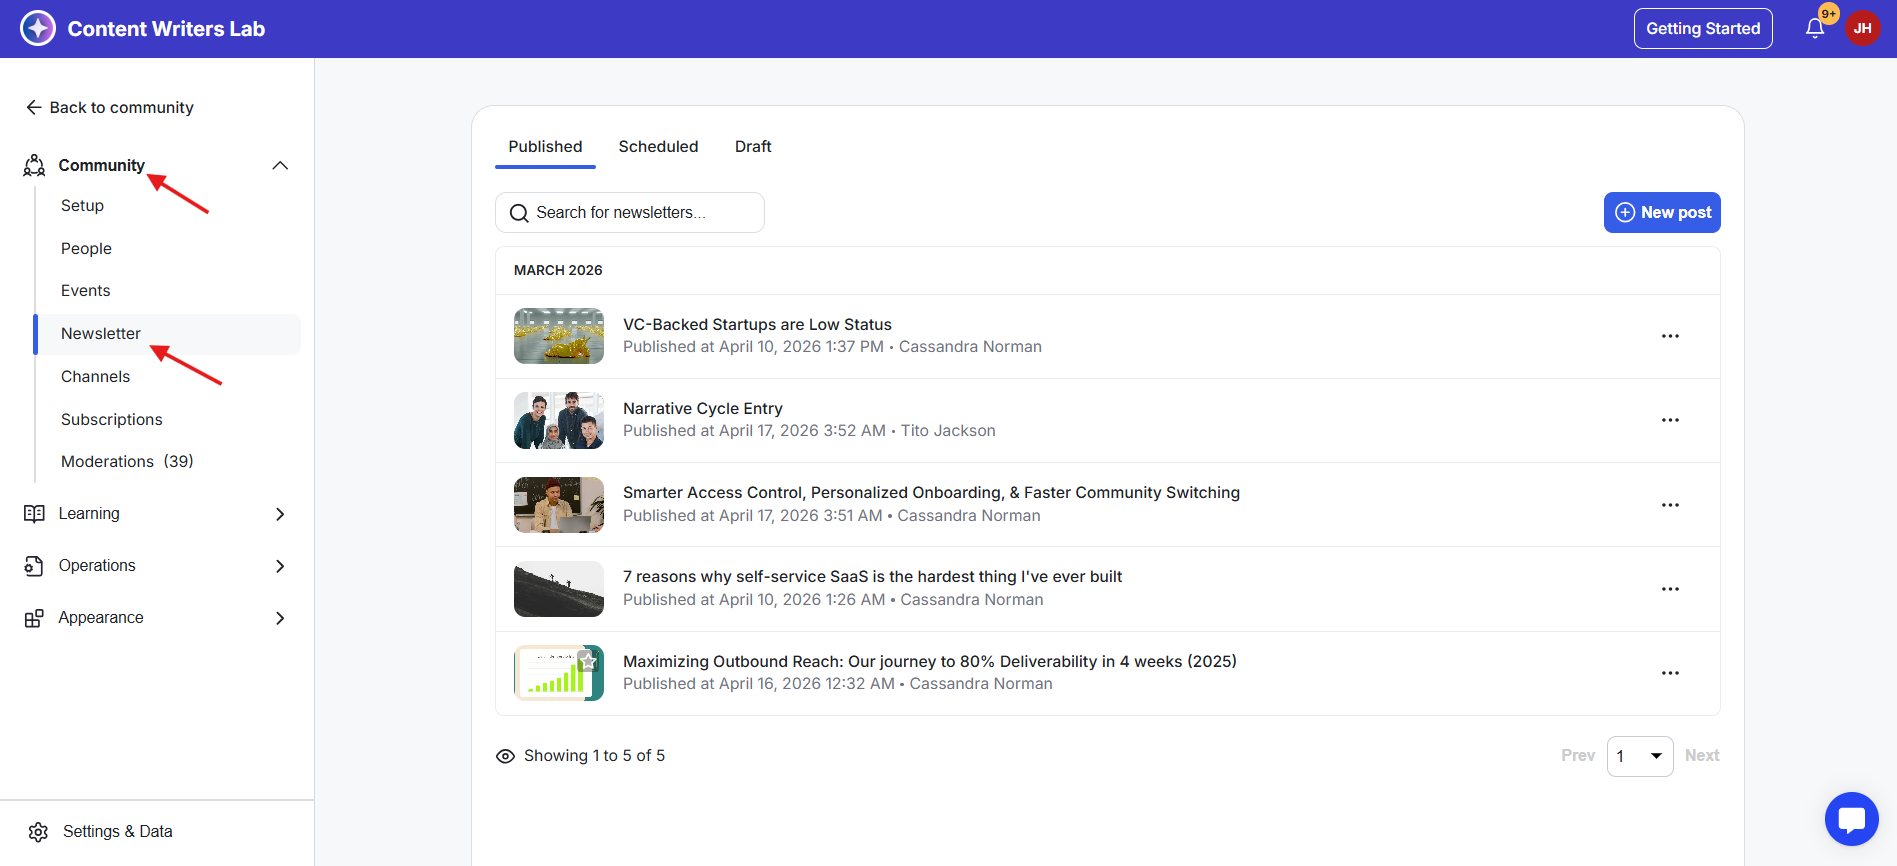Collapse the Community section
Viewport: 1897px width, 866px height.
point(280,165)
